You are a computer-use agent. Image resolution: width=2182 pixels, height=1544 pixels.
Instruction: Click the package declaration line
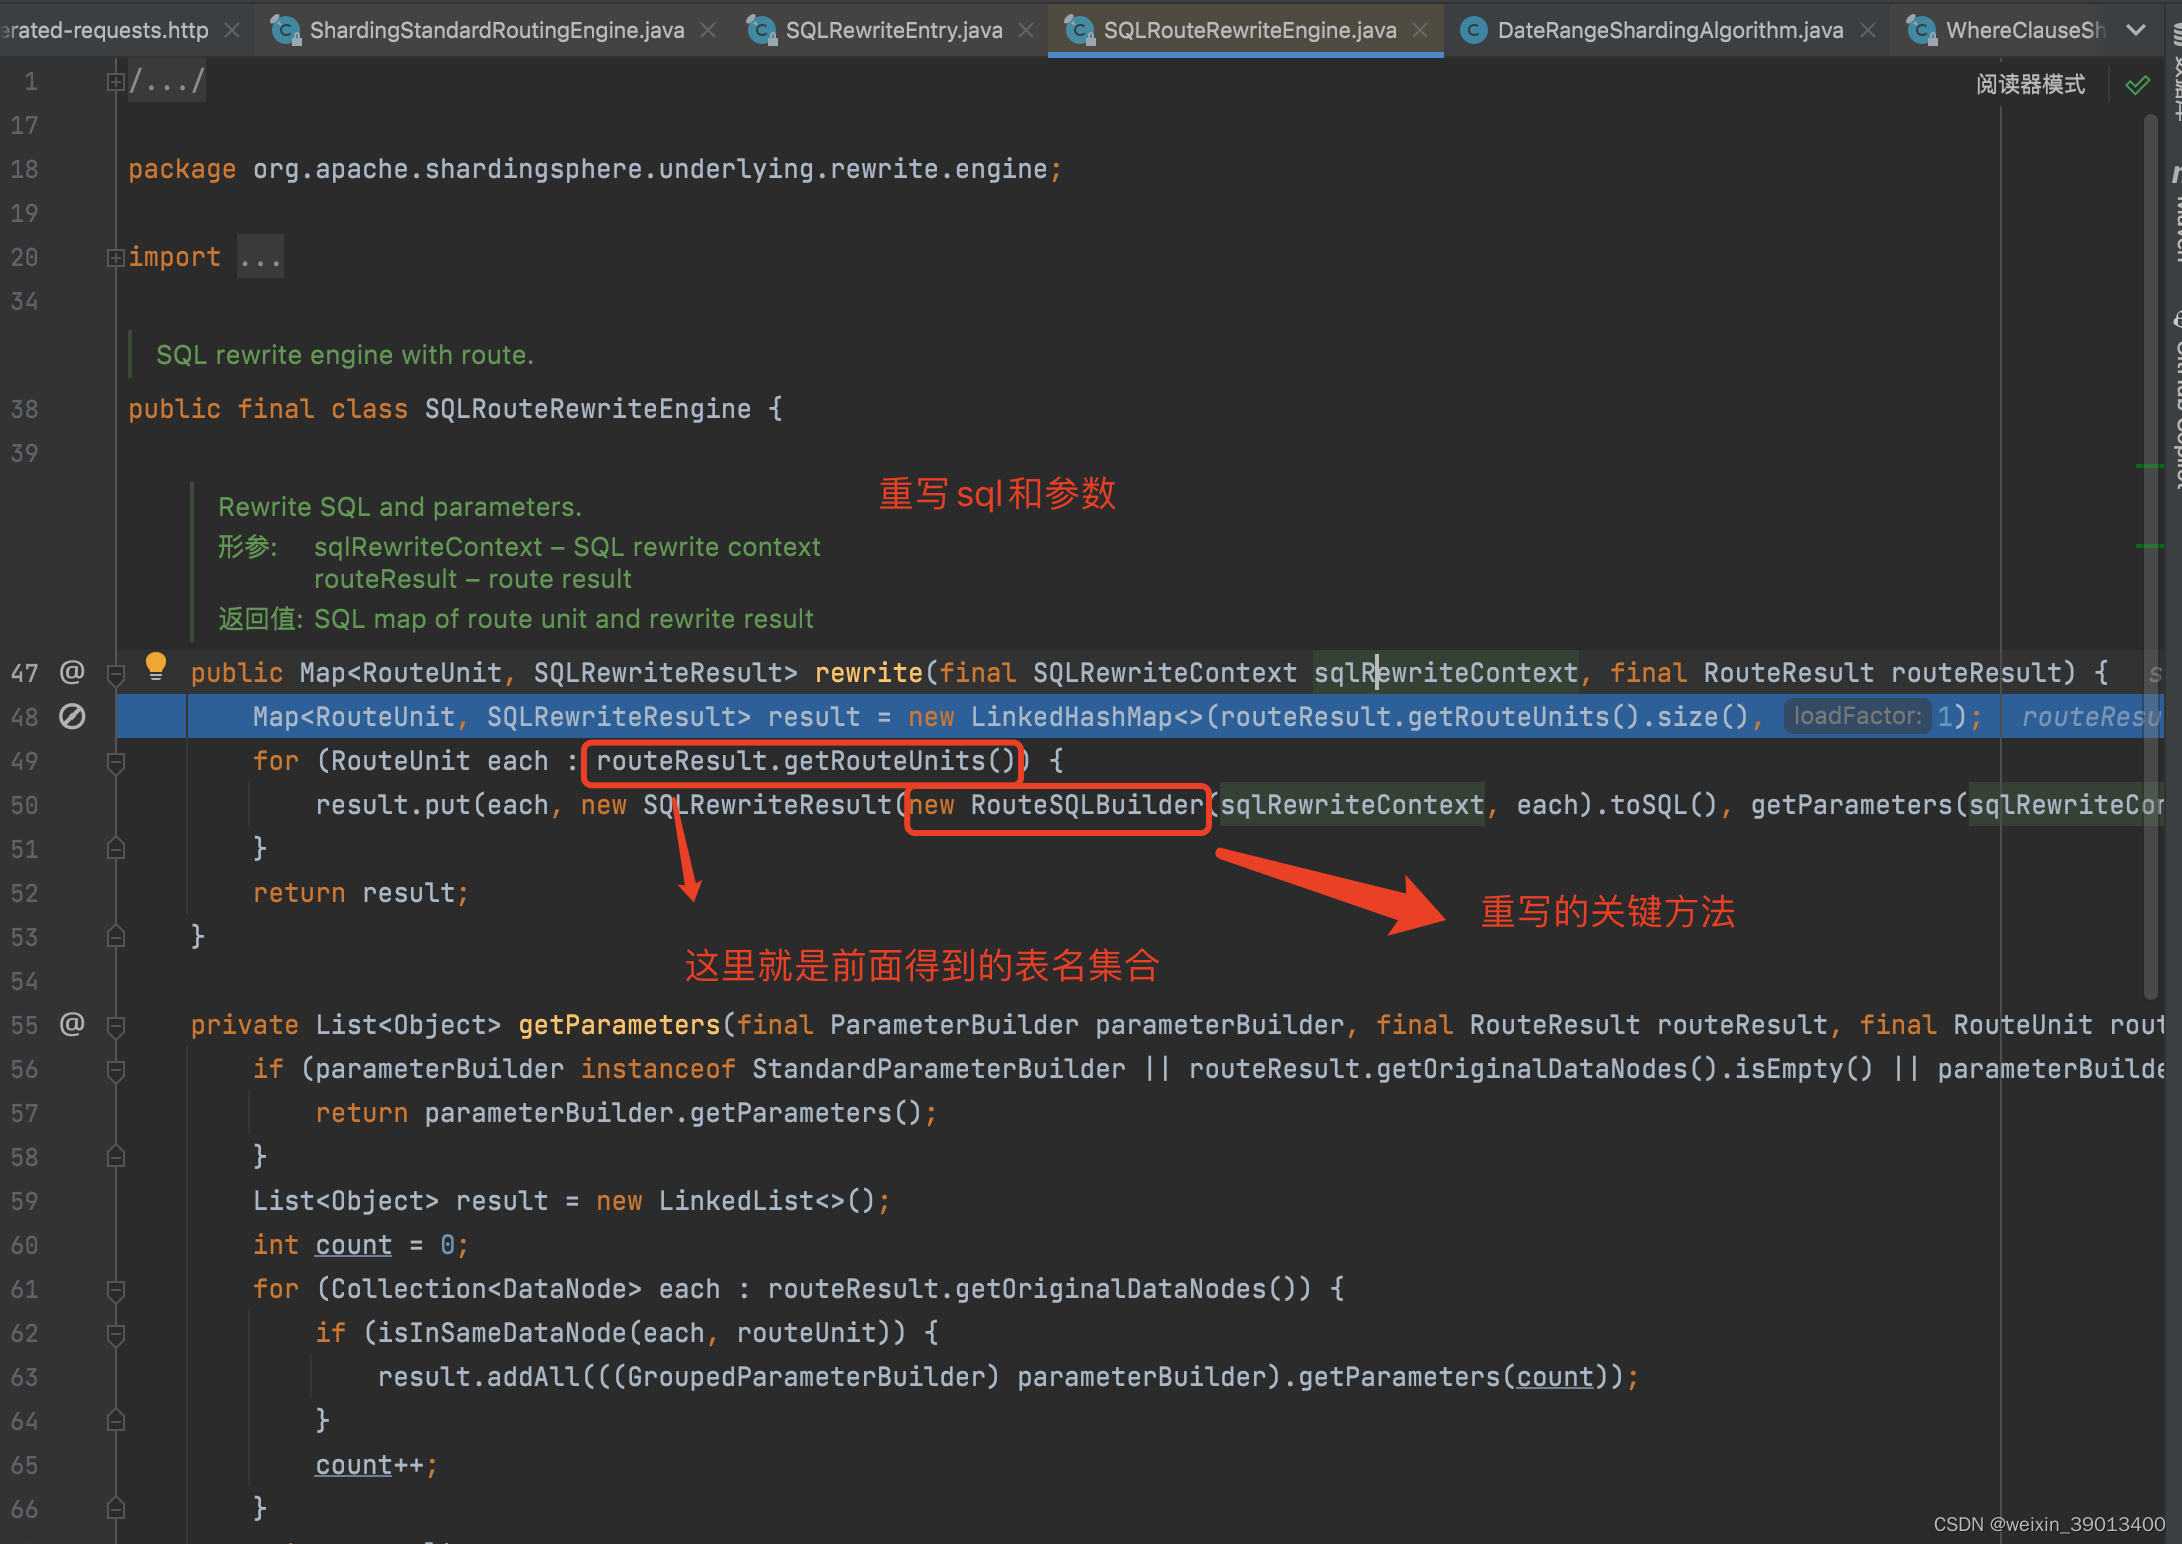tap(595, 169)
